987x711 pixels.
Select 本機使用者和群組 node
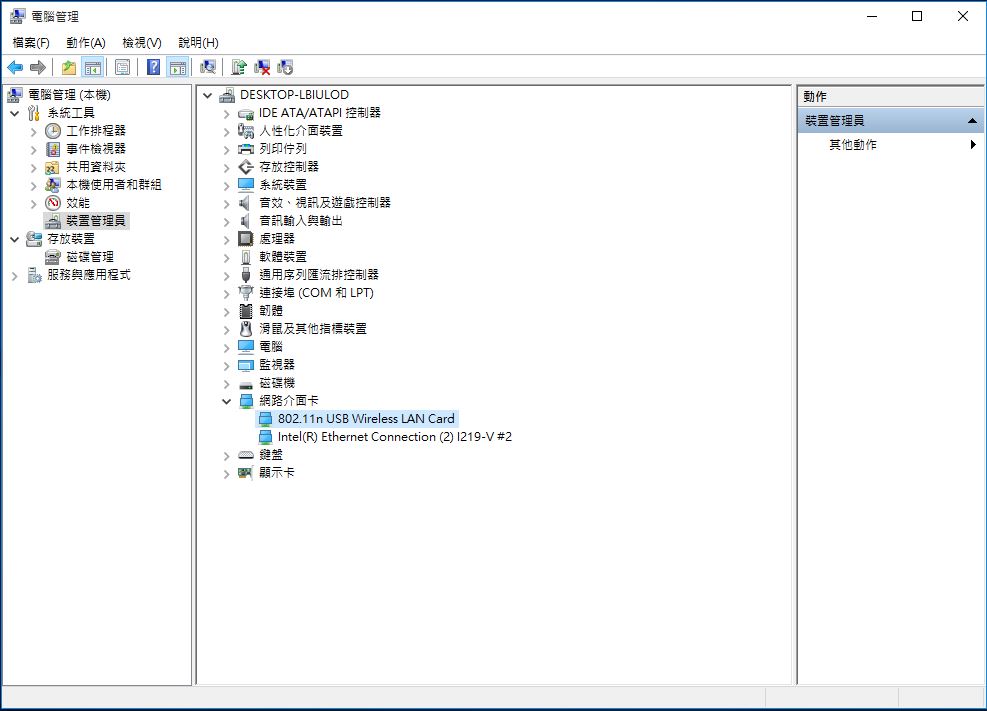(x=113, y=185)
